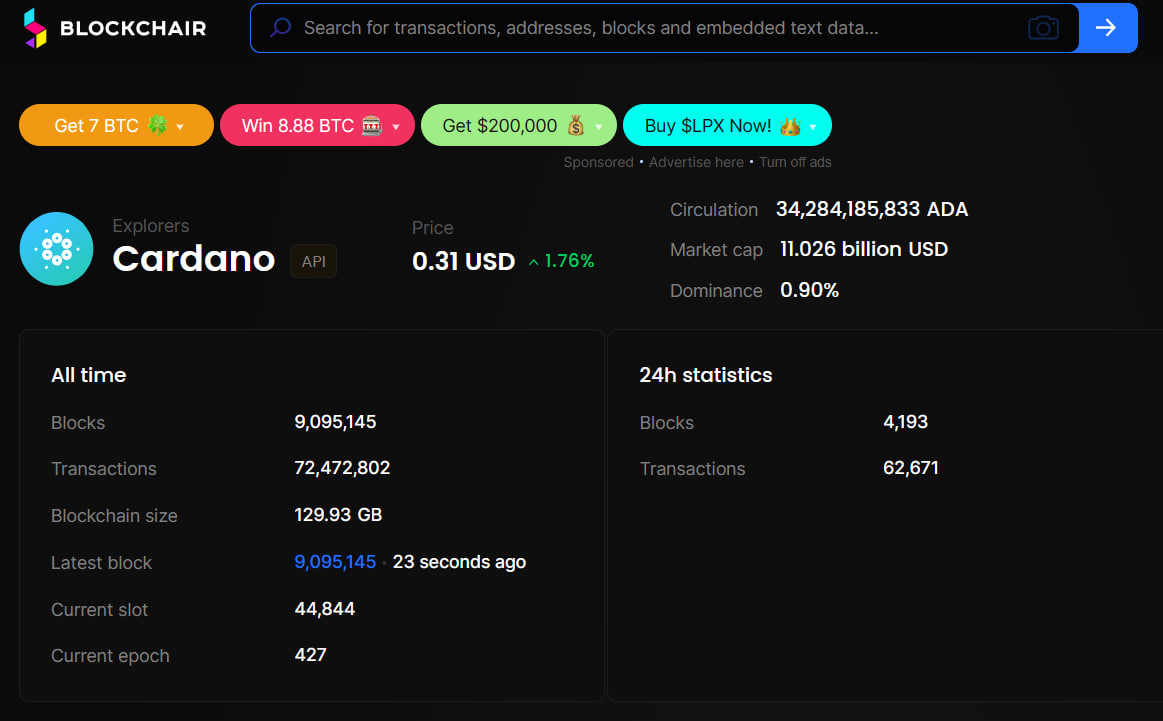1163x721 pixels.
Task: Click the Circulation label
Action: tap(714, 210)
